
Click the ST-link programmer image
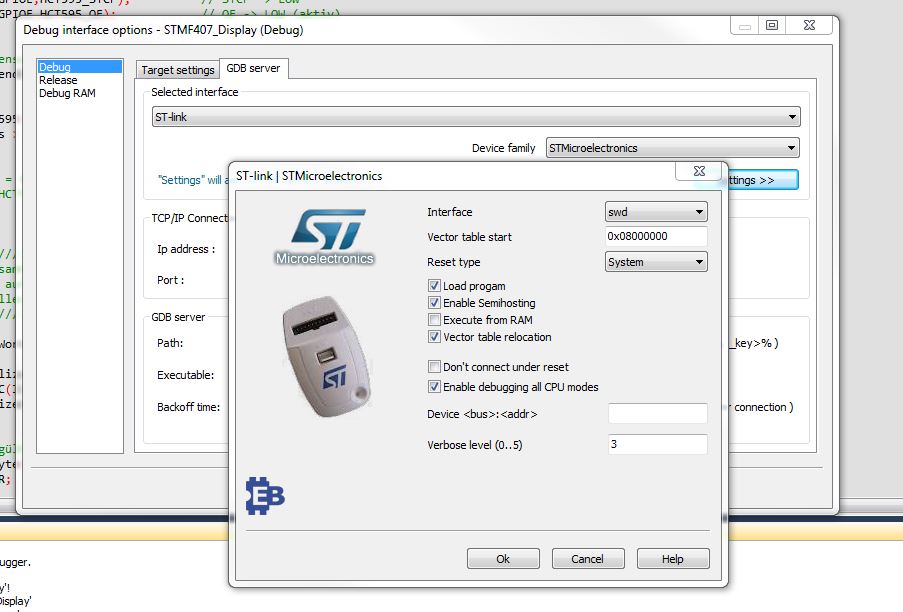(327, 356)
